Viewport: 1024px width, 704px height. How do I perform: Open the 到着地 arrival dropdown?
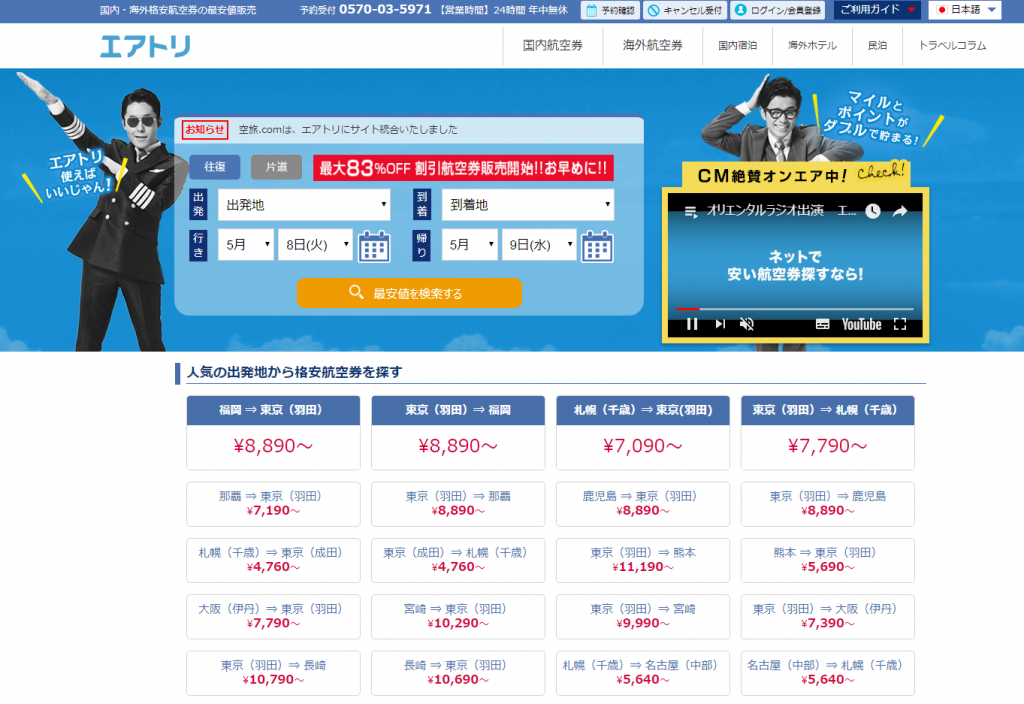528,205
